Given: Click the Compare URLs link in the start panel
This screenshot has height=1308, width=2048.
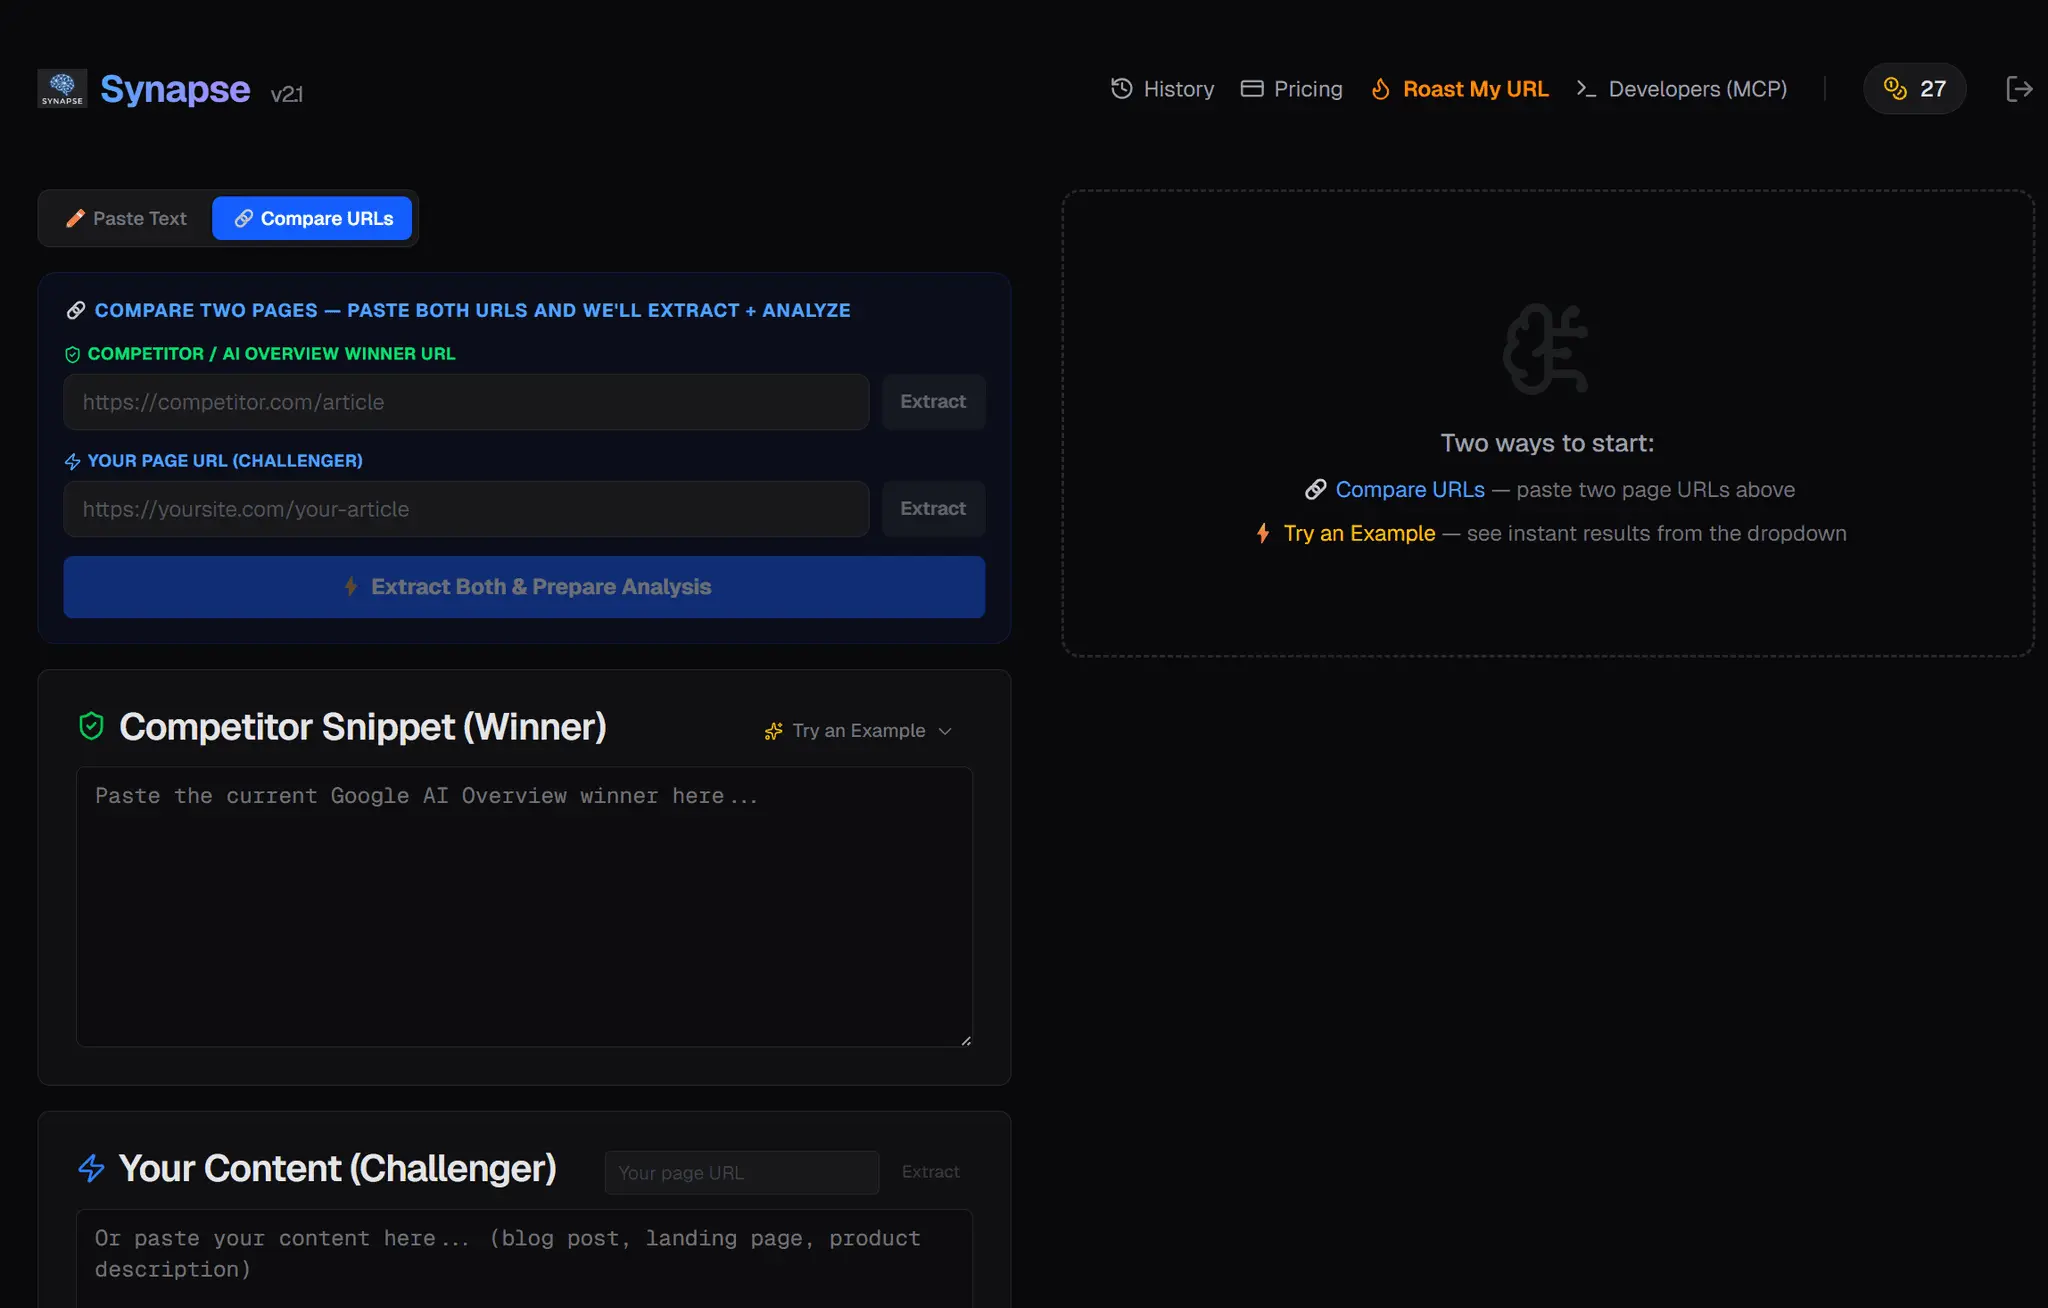Looking at the screenshot, I should [x=1410, y=490].
